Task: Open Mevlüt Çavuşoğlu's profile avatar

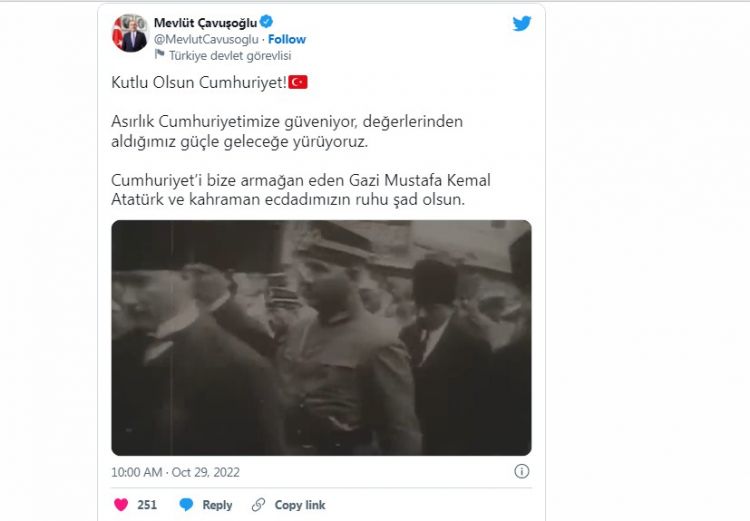Action: [130, 33]
